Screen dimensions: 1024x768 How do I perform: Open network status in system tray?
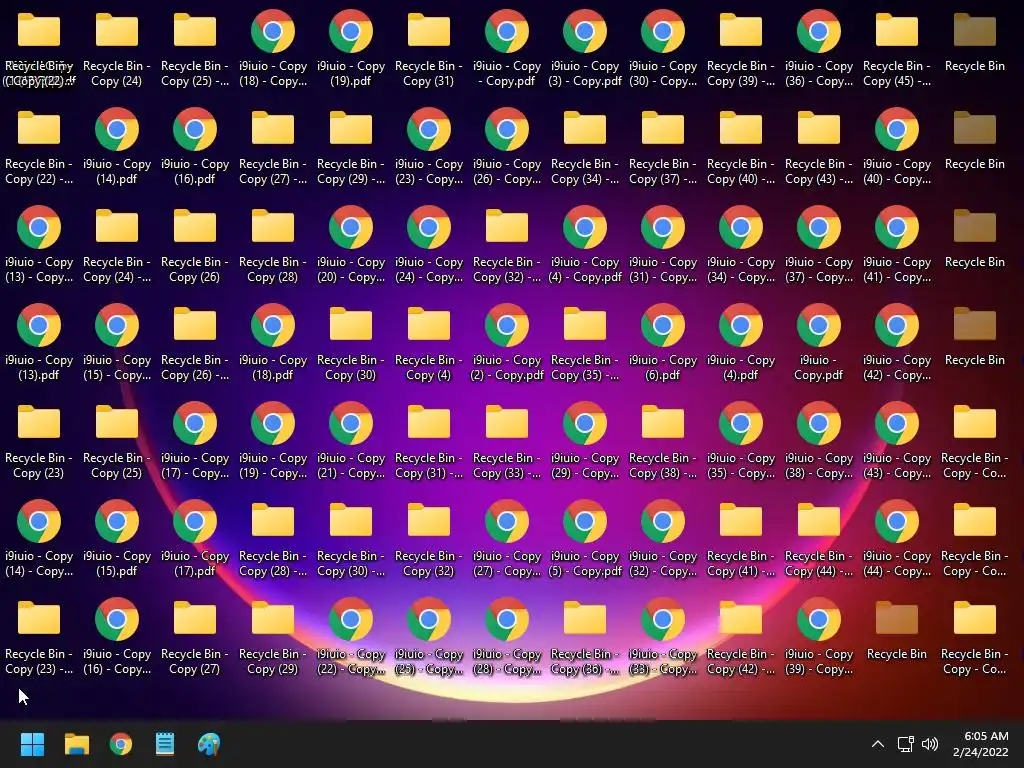pos(905,744)
